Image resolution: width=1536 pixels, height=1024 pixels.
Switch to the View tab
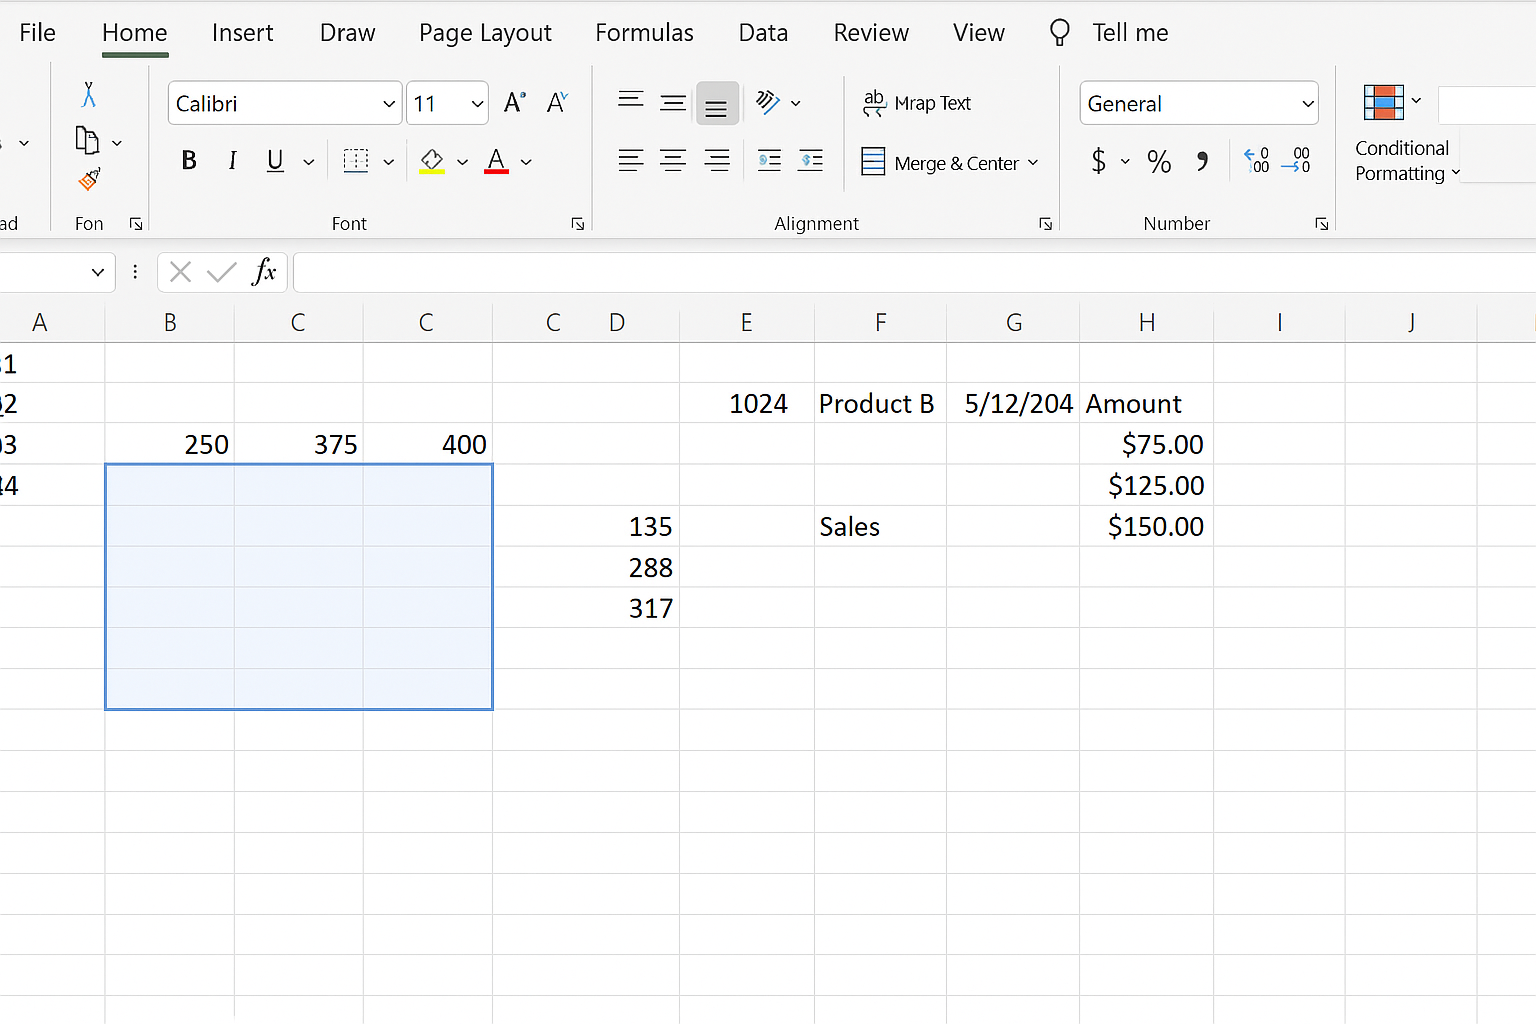pyautogui.click(x=978, y=33)
